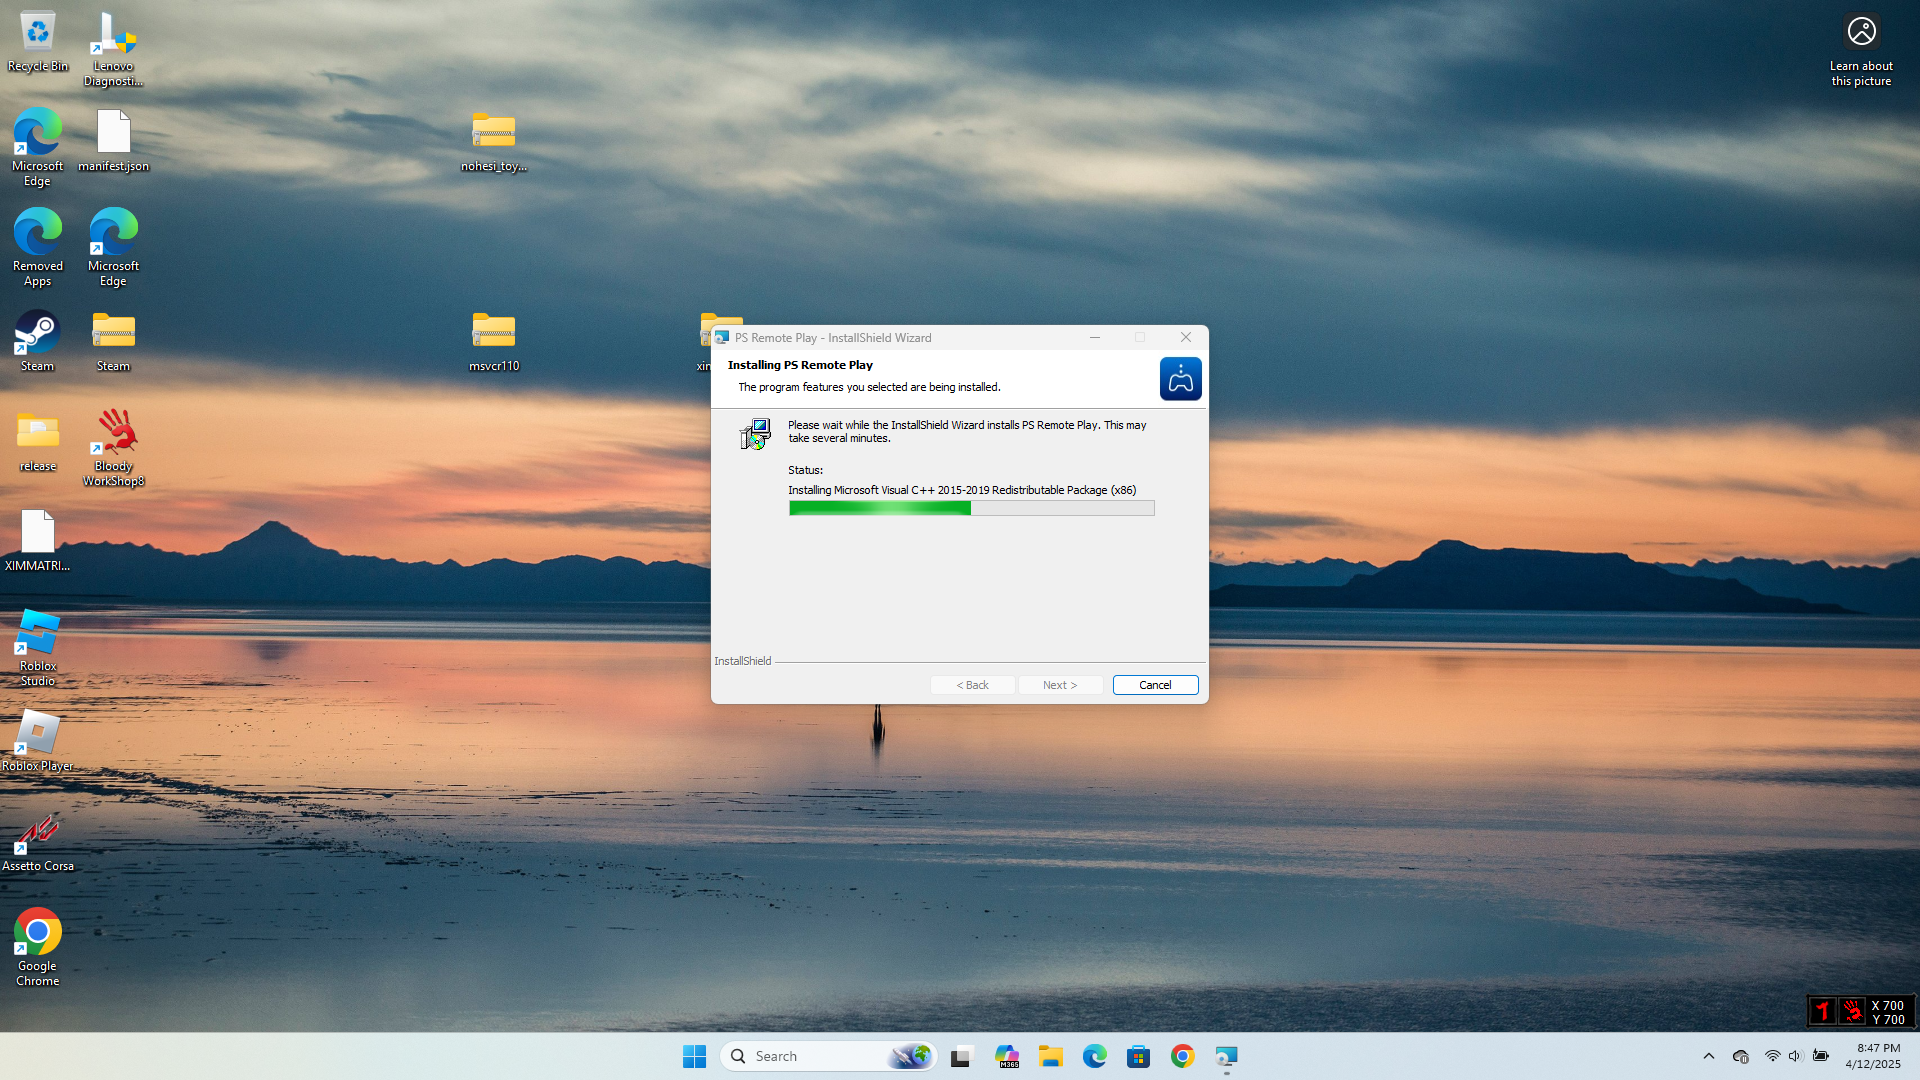Select the Roblox Player shortcut
1920x1080 pixels.
[x=38, y=741]
